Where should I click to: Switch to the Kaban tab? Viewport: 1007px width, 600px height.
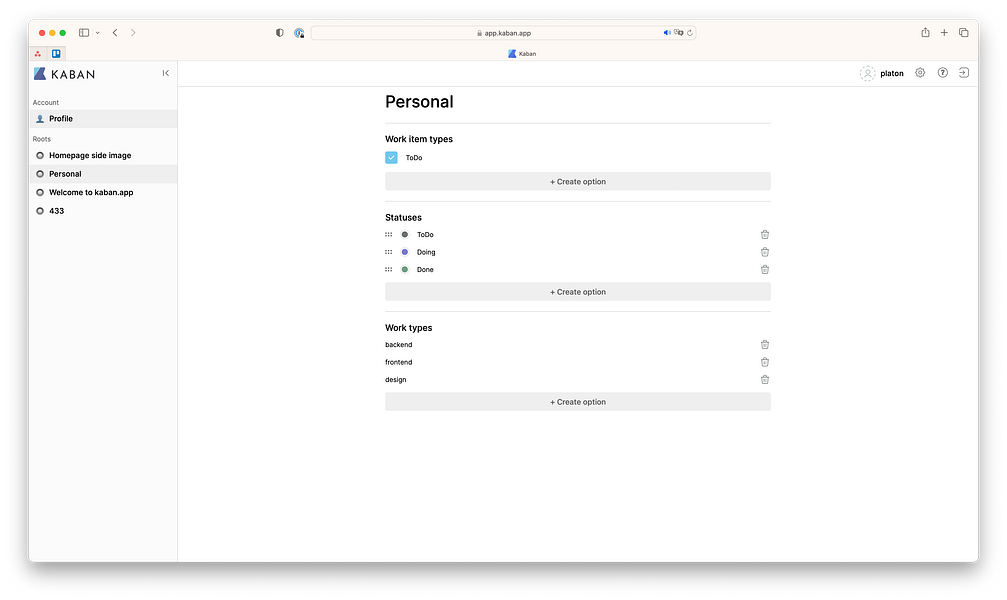pos(521,54)
